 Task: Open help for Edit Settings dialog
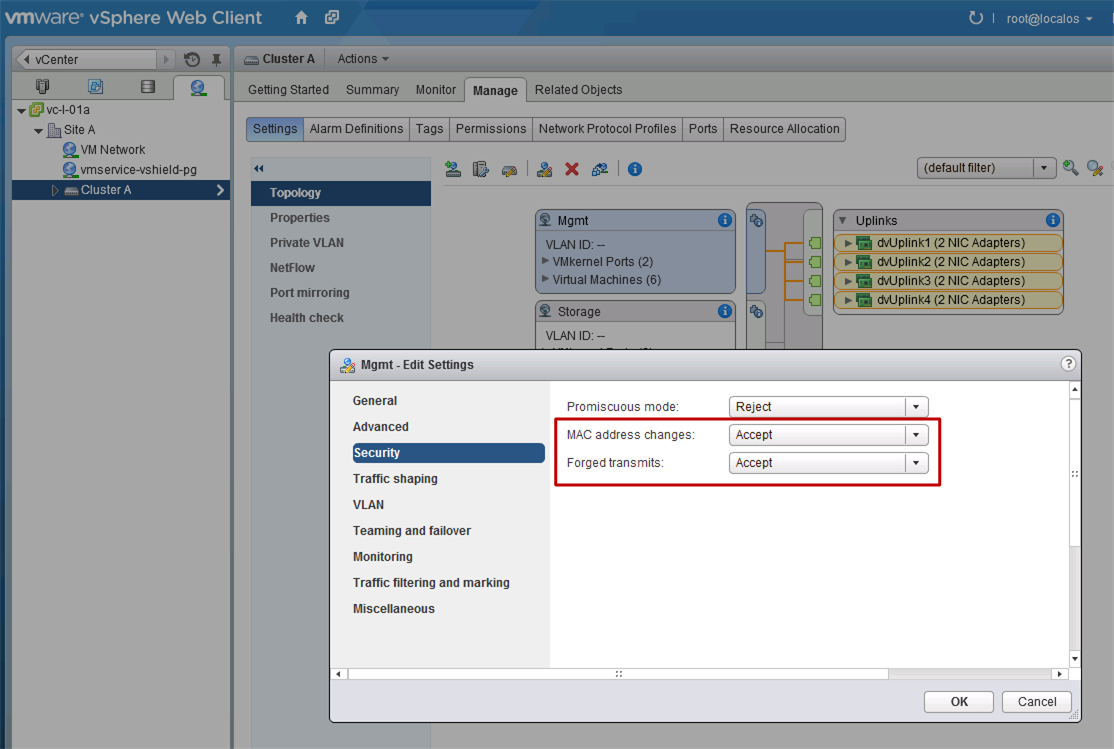point(1068,364)
